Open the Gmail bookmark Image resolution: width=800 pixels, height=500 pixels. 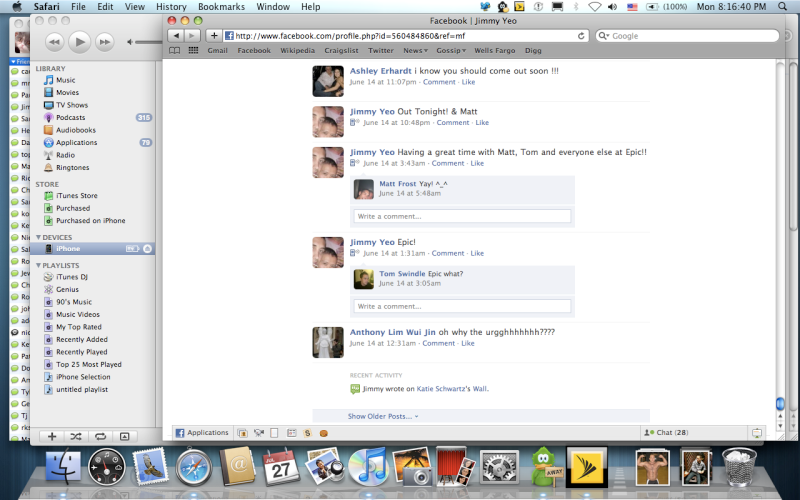pos(217,51)
